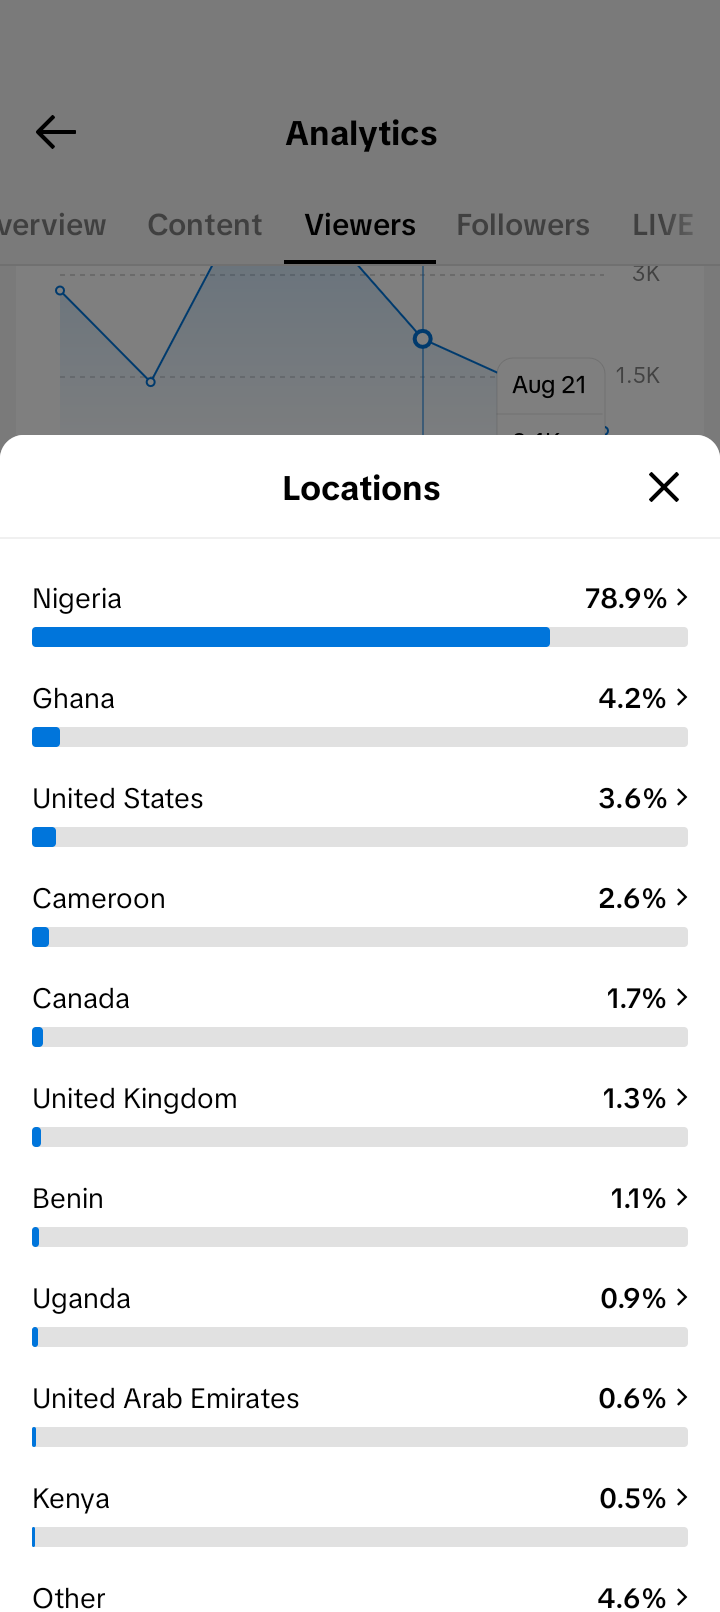Tap United Arab Emirates chevron
720x1612 pixels.
[682, 1397]
